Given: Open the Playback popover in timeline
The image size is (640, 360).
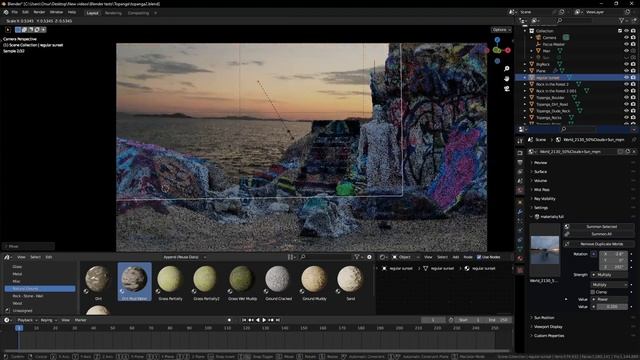Looking at the screenshot, I should pyautogui.click(x=27, y=320).
